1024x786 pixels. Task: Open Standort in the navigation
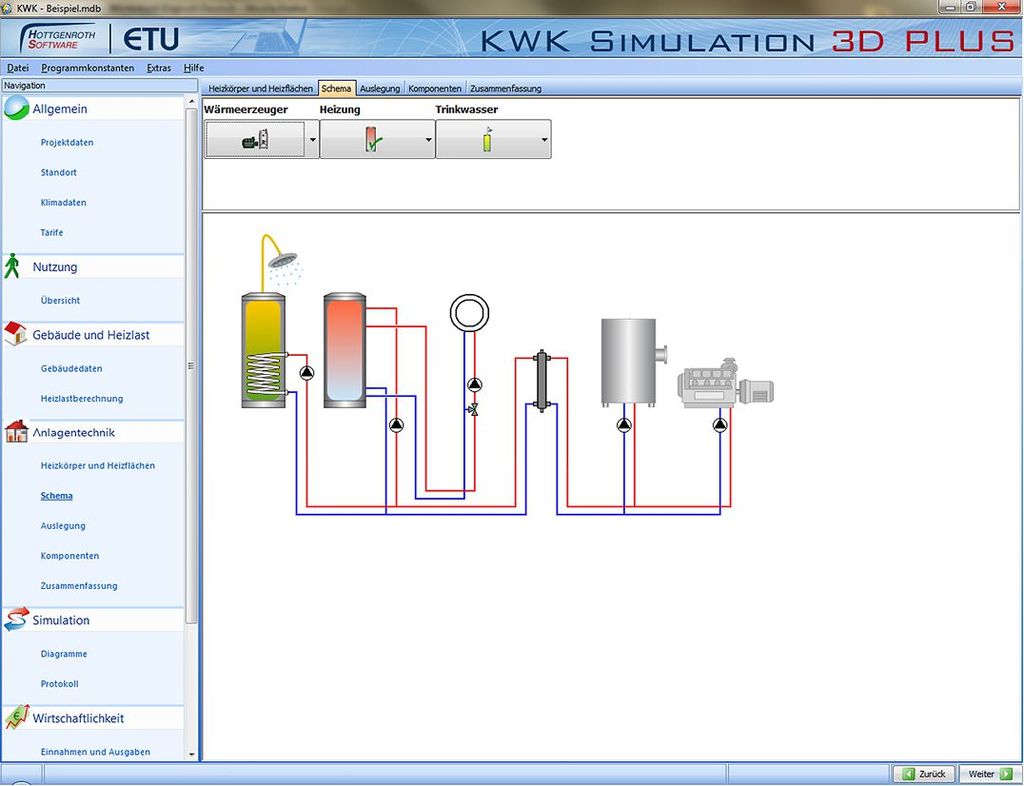click(x=58, y=172)
